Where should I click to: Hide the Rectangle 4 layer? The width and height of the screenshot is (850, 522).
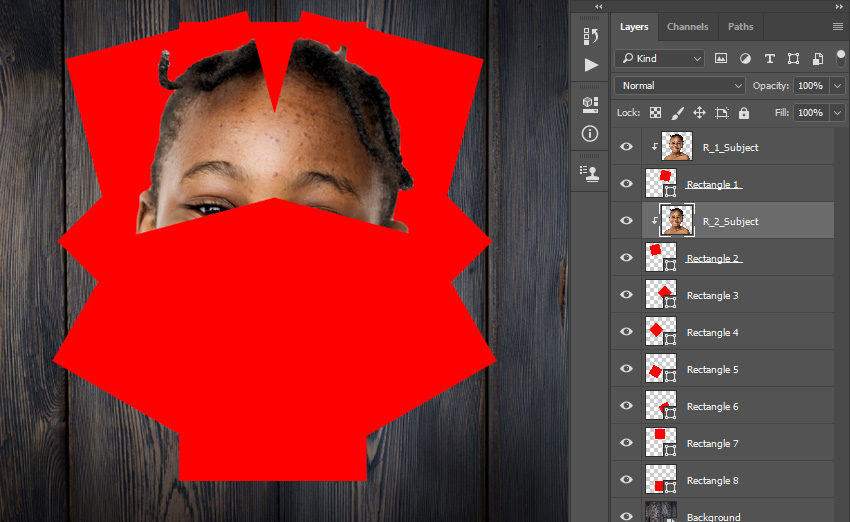[x=626, y=331]
